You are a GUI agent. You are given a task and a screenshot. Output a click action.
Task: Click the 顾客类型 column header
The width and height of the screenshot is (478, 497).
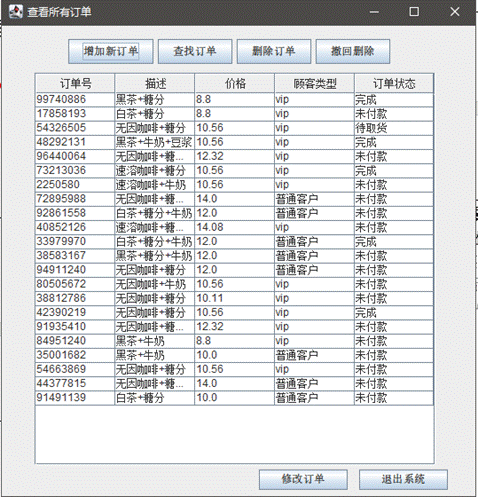pyautogui.click(x=314, y=83)
